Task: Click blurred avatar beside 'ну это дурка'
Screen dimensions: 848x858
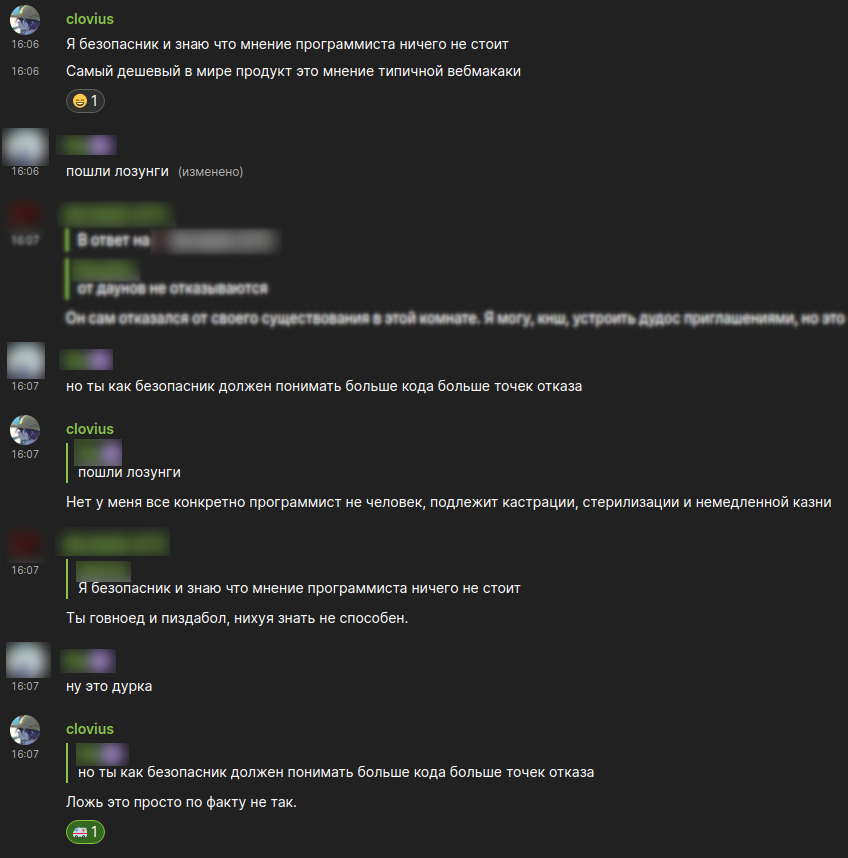Action: tap(28, 660)
